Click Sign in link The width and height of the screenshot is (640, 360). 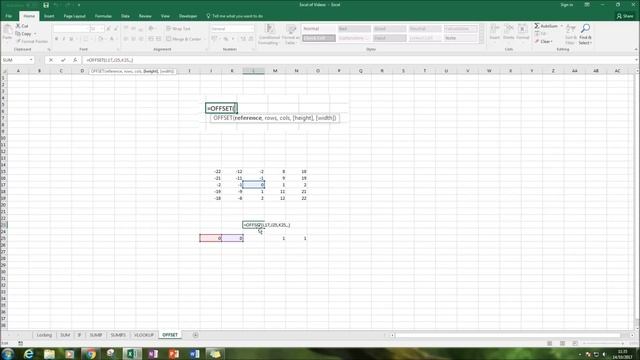click(x=567, y=4)
